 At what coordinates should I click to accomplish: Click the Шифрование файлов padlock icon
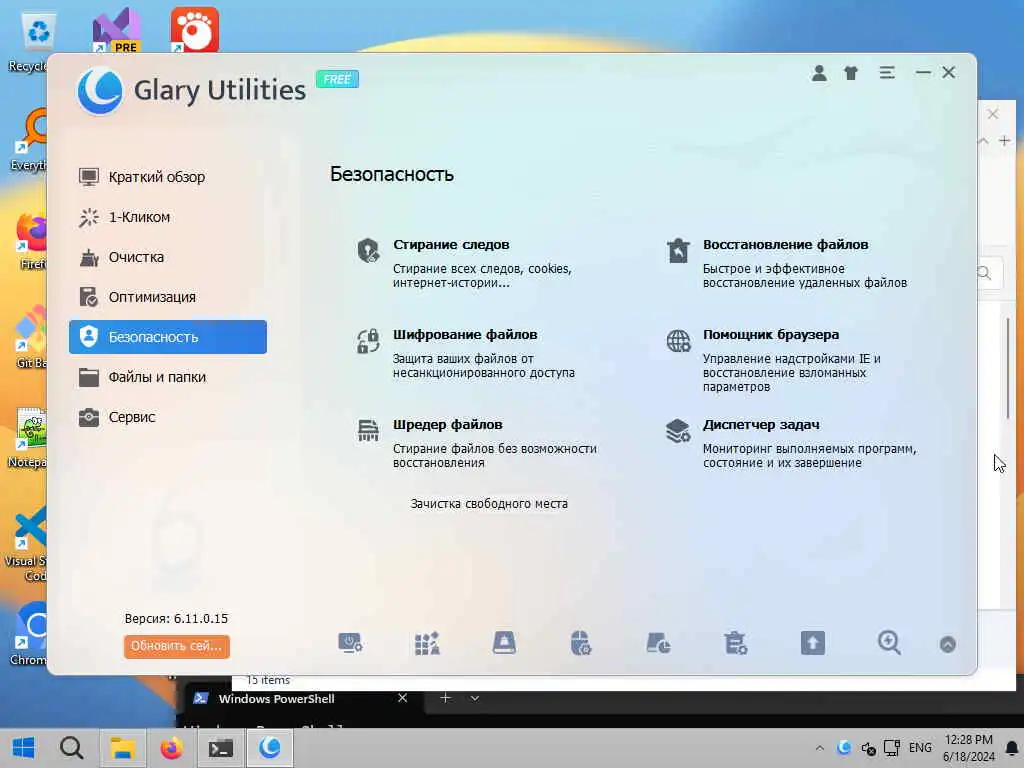point(368,341)
